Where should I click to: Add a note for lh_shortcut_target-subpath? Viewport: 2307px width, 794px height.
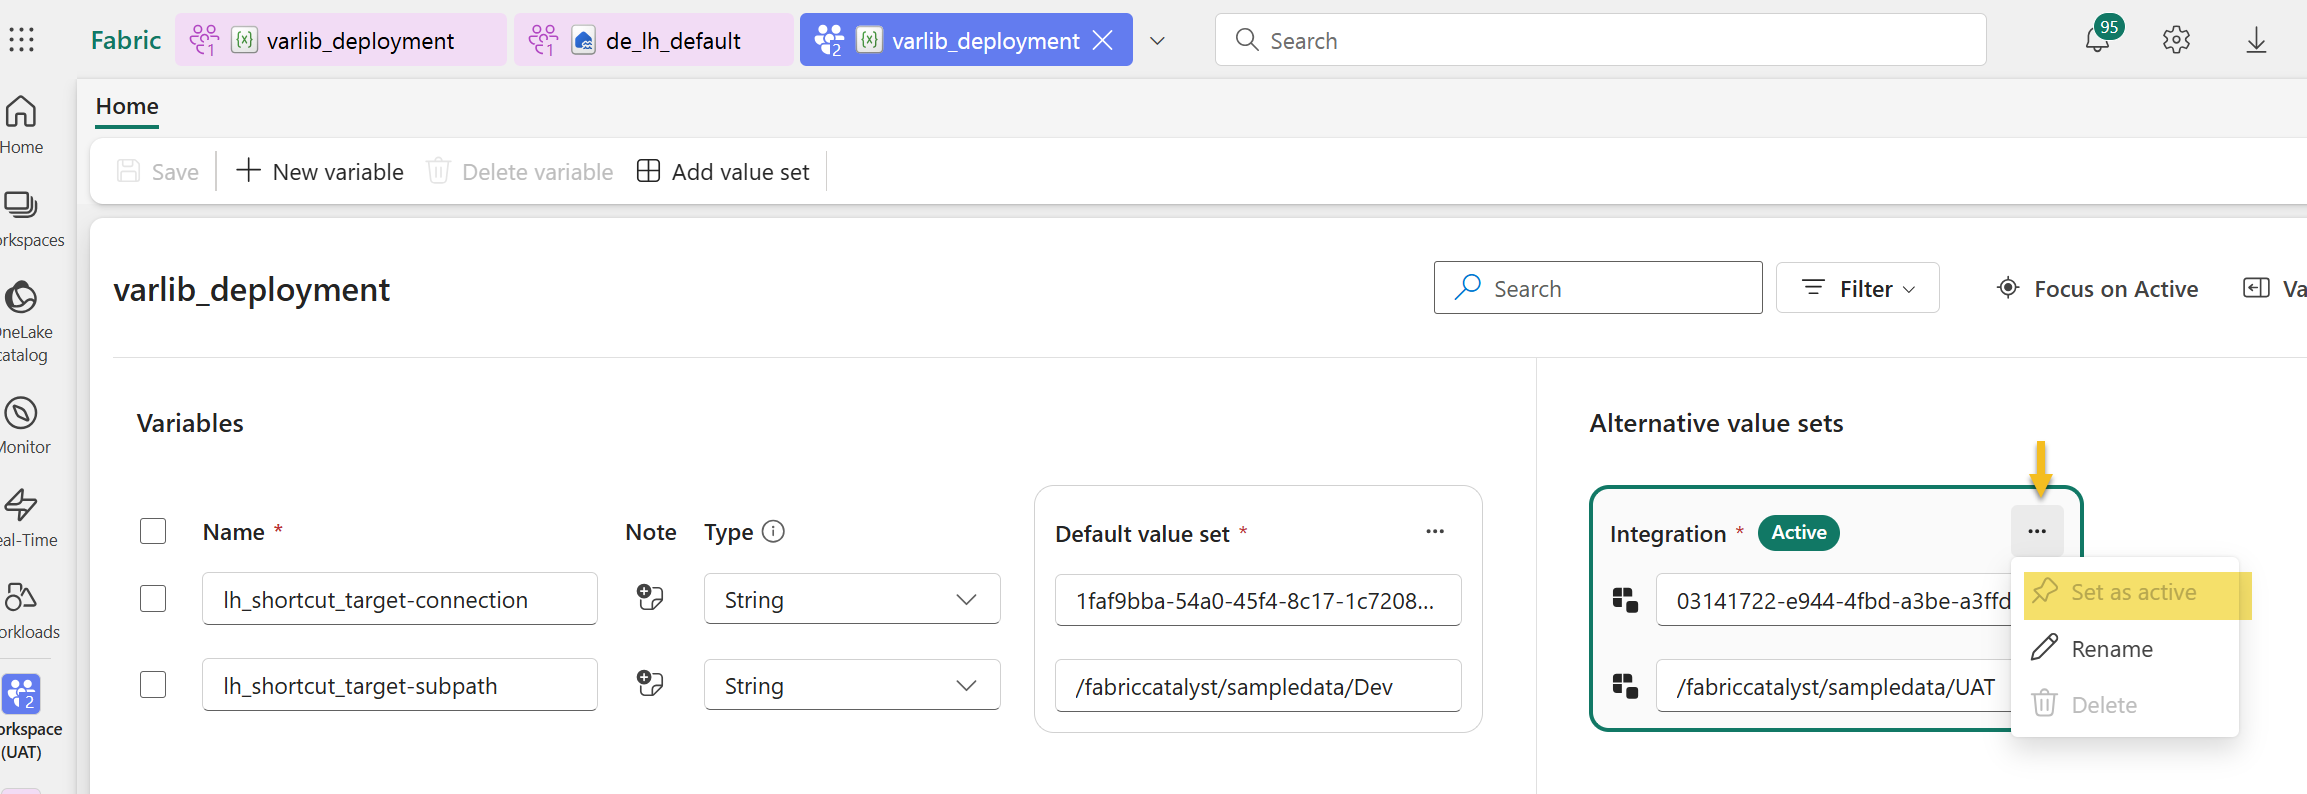[650, 684]
